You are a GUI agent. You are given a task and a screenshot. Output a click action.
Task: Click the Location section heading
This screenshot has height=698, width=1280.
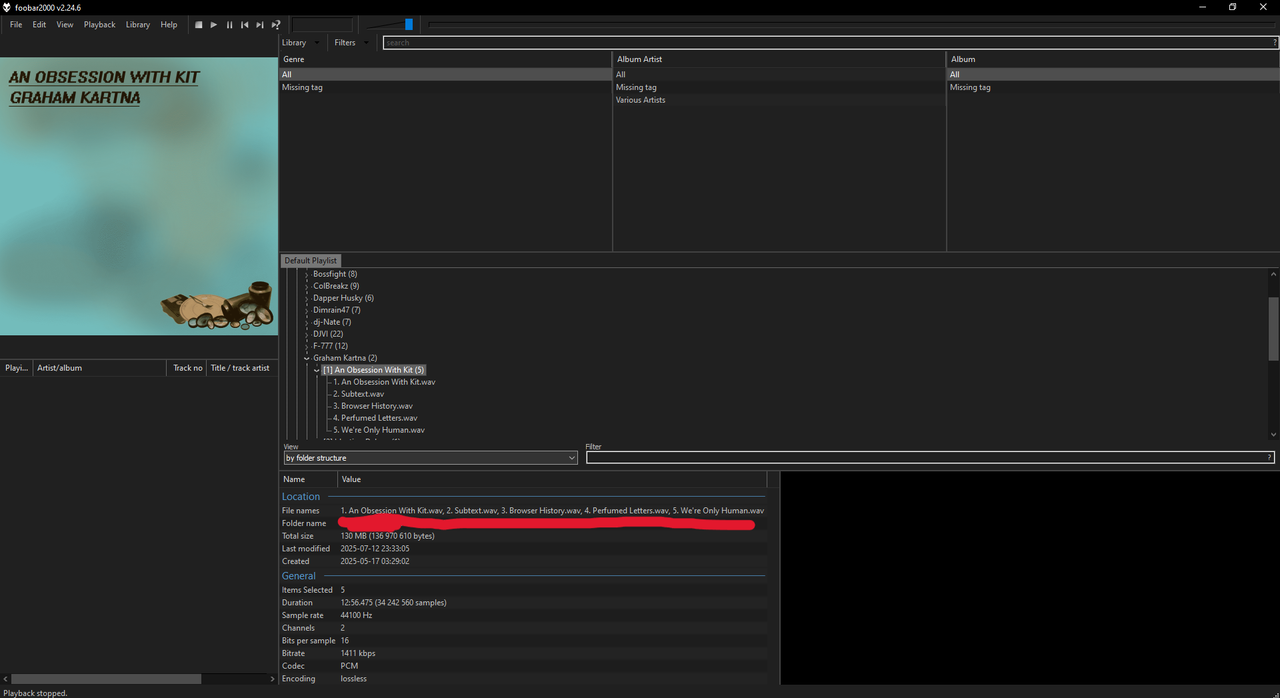point(301,497)
